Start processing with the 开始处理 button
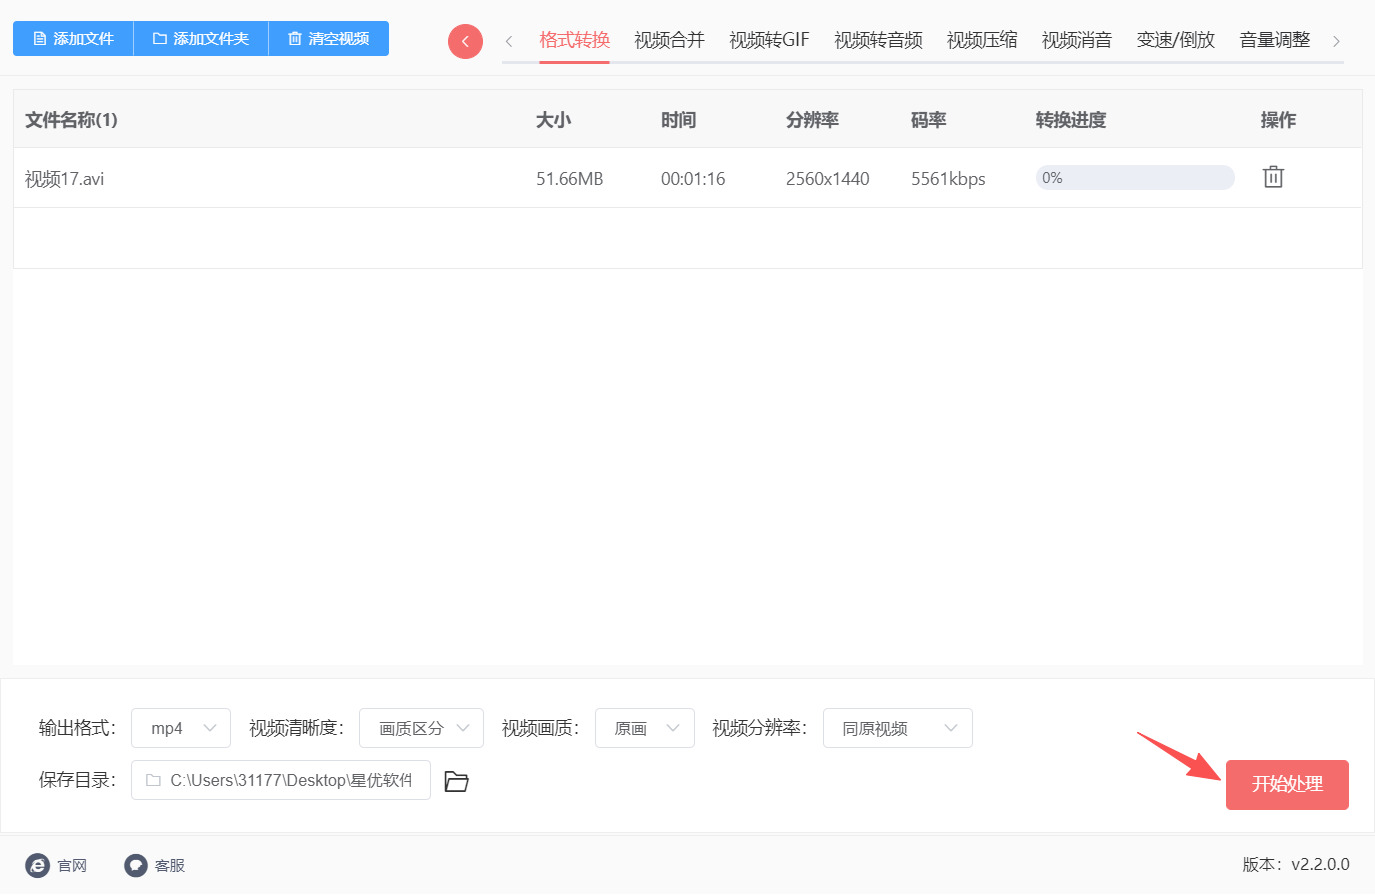Screen dimensions: 1375x895 tap(1287, 785)
